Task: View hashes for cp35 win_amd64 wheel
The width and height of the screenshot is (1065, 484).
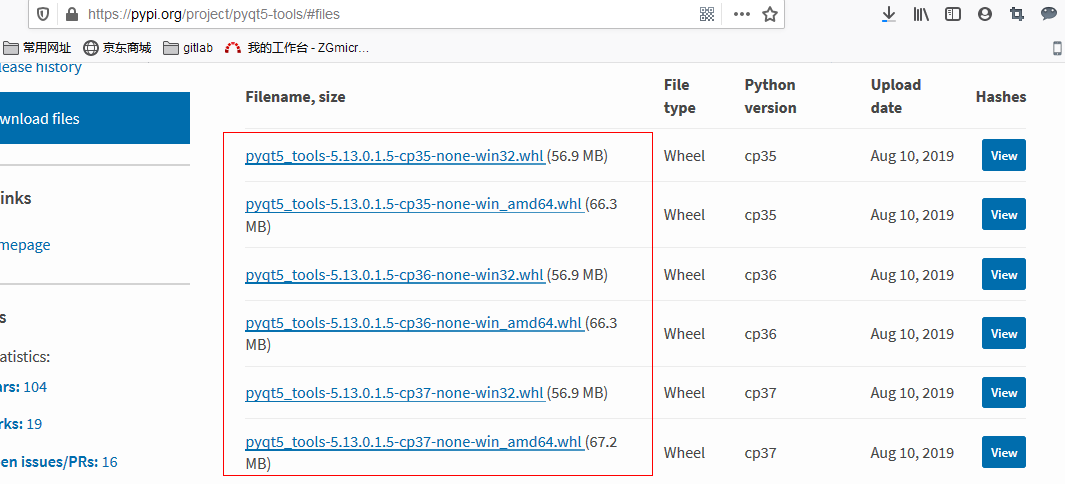Action: 1003,215
